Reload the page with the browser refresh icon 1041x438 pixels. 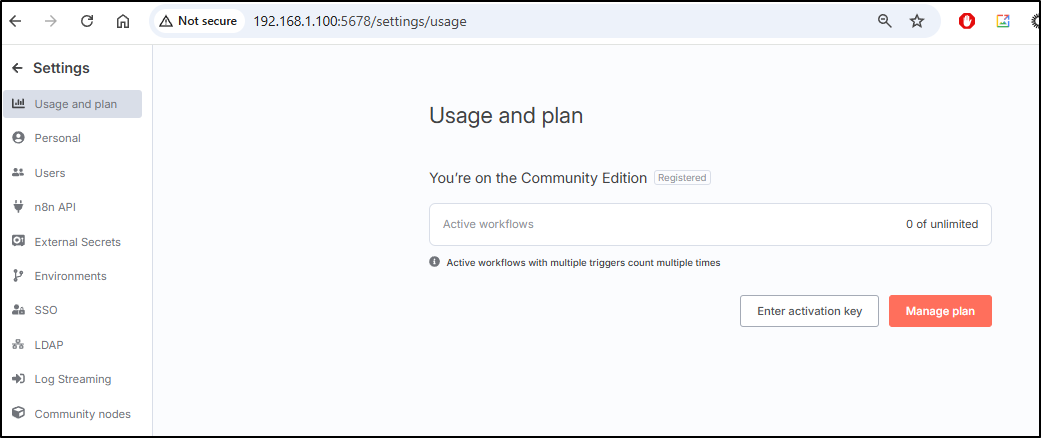[x=87, y=21]
